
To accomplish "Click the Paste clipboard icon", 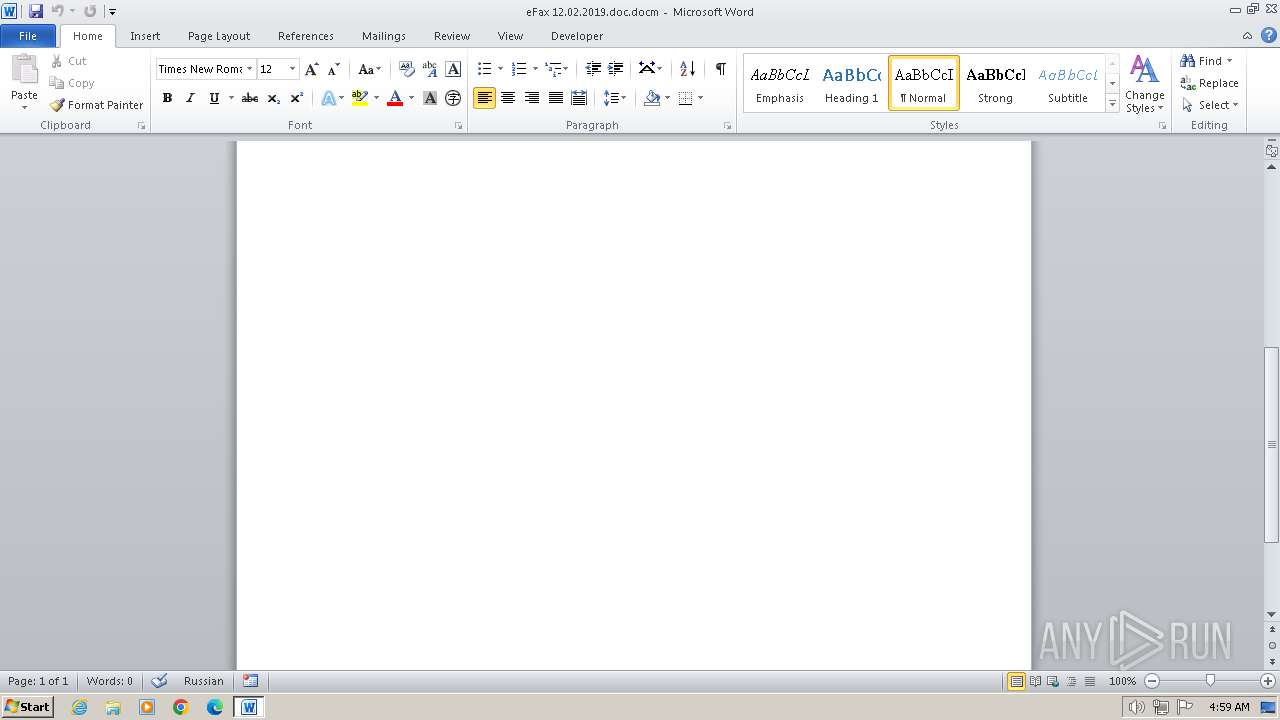I will [x=24, y=71].
